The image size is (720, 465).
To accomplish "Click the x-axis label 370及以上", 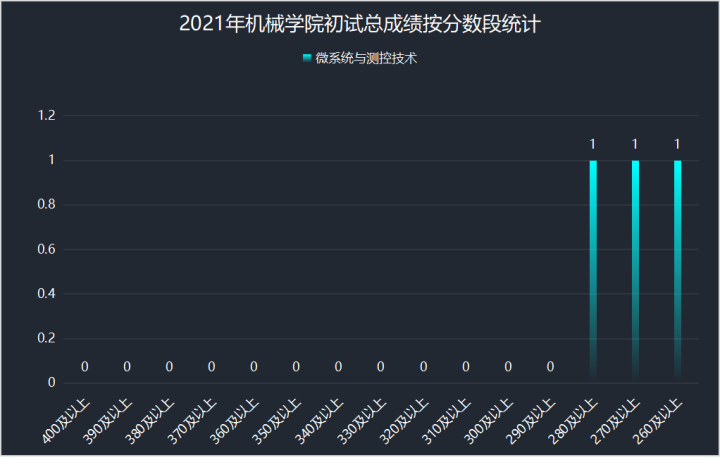I will (x=193, y=421).
